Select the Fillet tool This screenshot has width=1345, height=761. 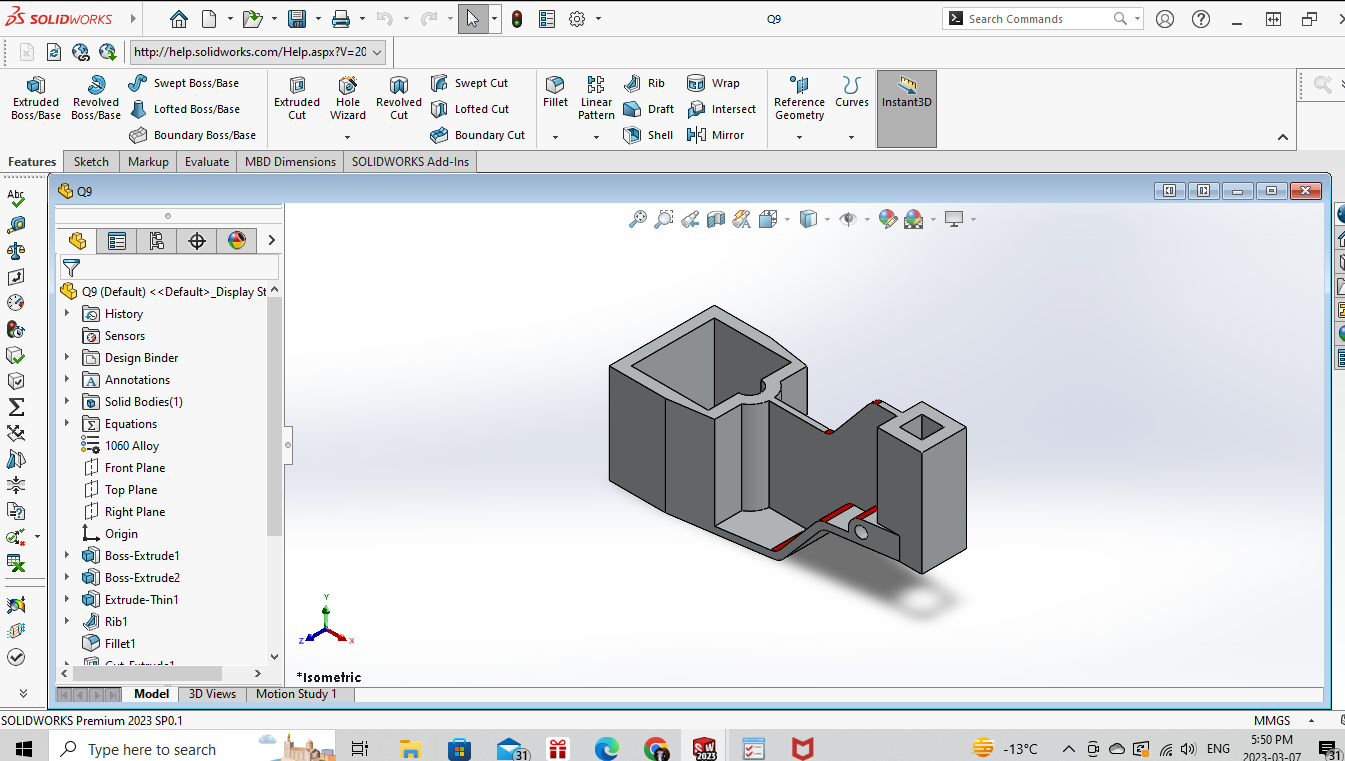(x=555, y=92)
